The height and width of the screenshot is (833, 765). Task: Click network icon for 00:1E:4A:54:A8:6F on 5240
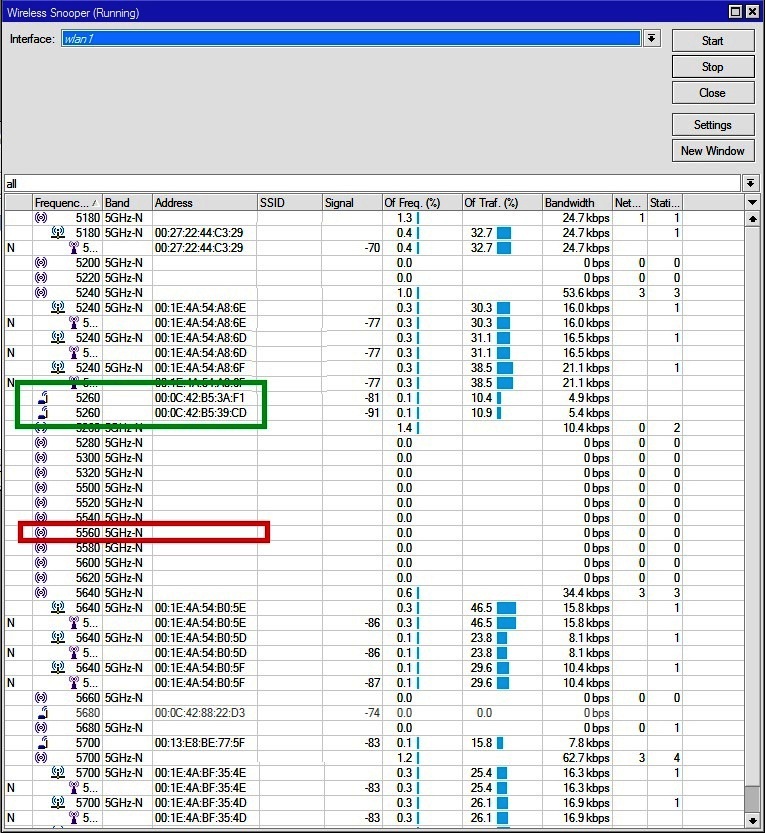pos(58,367)
